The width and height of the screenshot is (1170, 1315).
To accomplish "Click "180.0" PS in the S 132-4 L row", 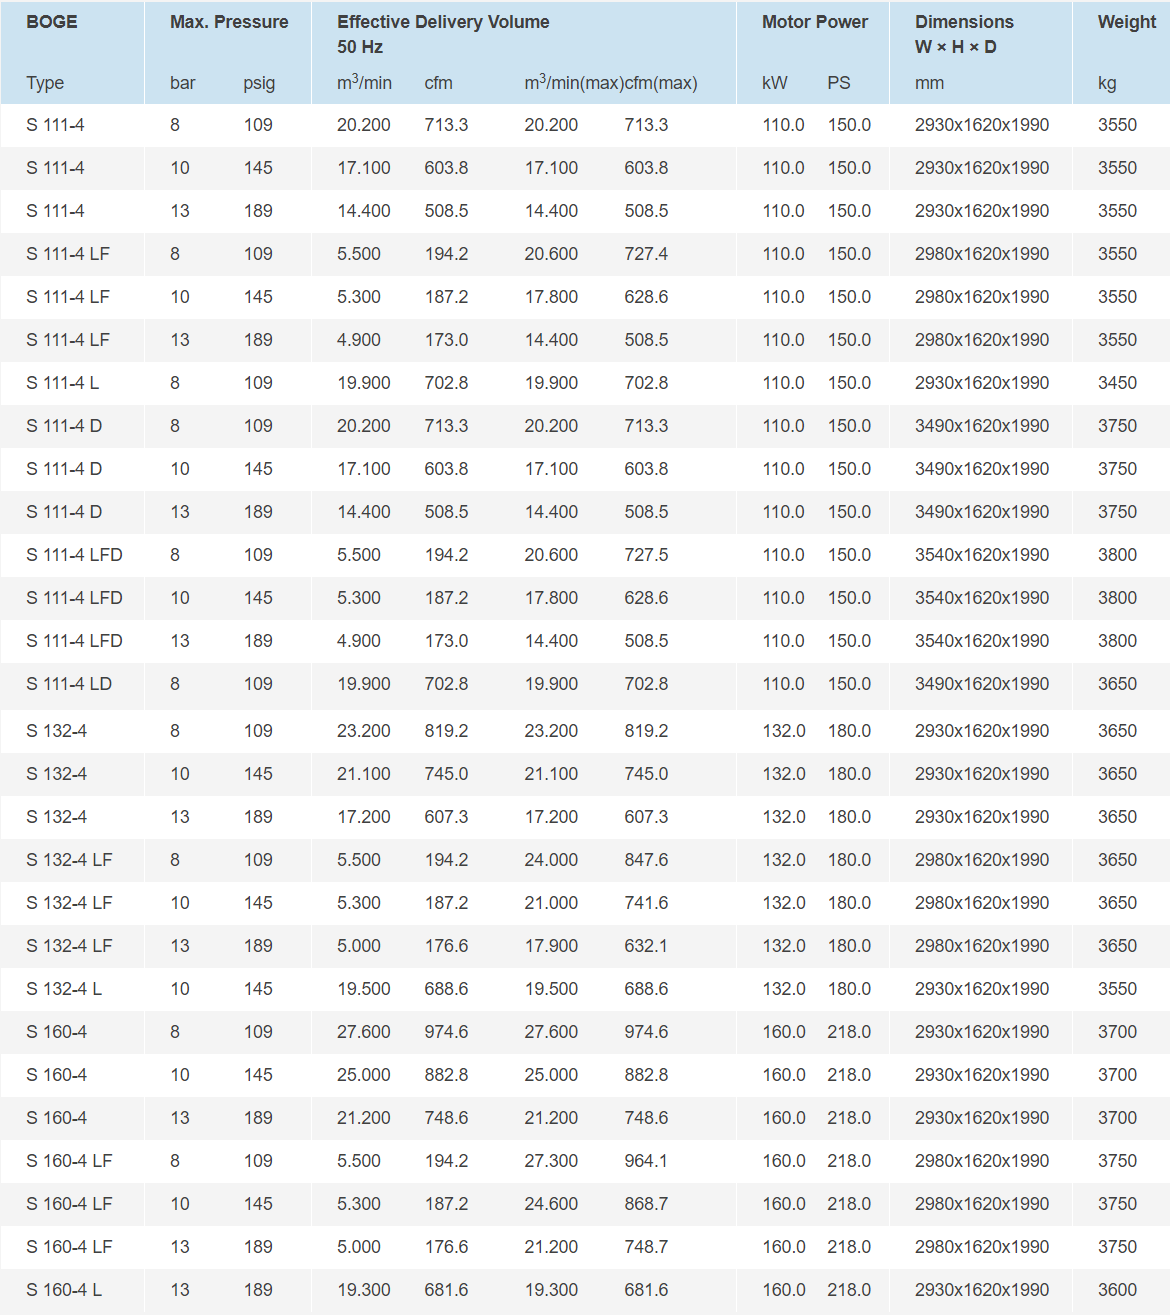I will click(x=849, y=989).
